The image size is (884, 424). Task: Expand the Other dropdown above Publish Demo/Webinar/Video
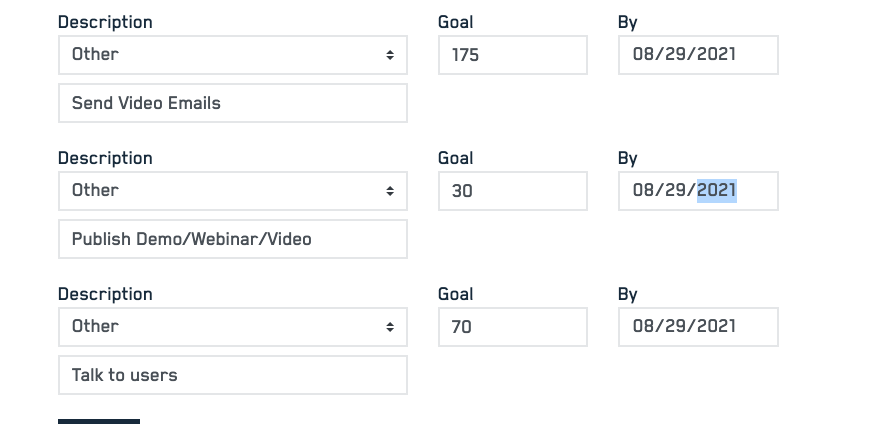pos(232,191)
